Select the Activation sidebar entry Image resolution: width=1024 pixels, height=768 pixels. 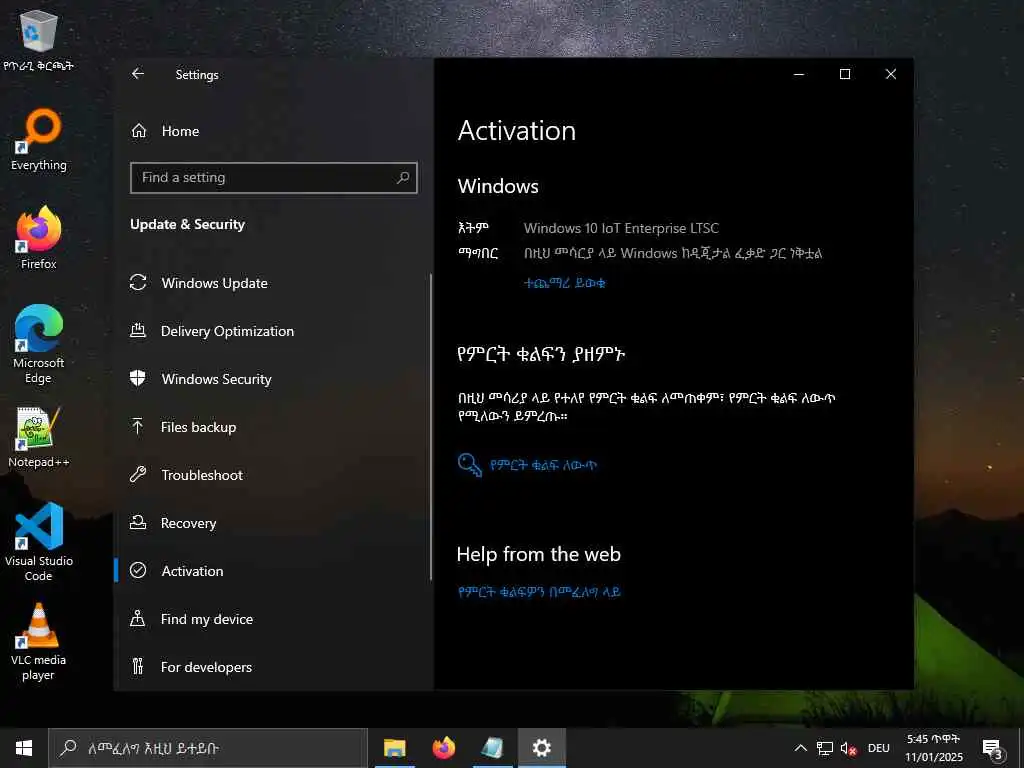[192, 571]
